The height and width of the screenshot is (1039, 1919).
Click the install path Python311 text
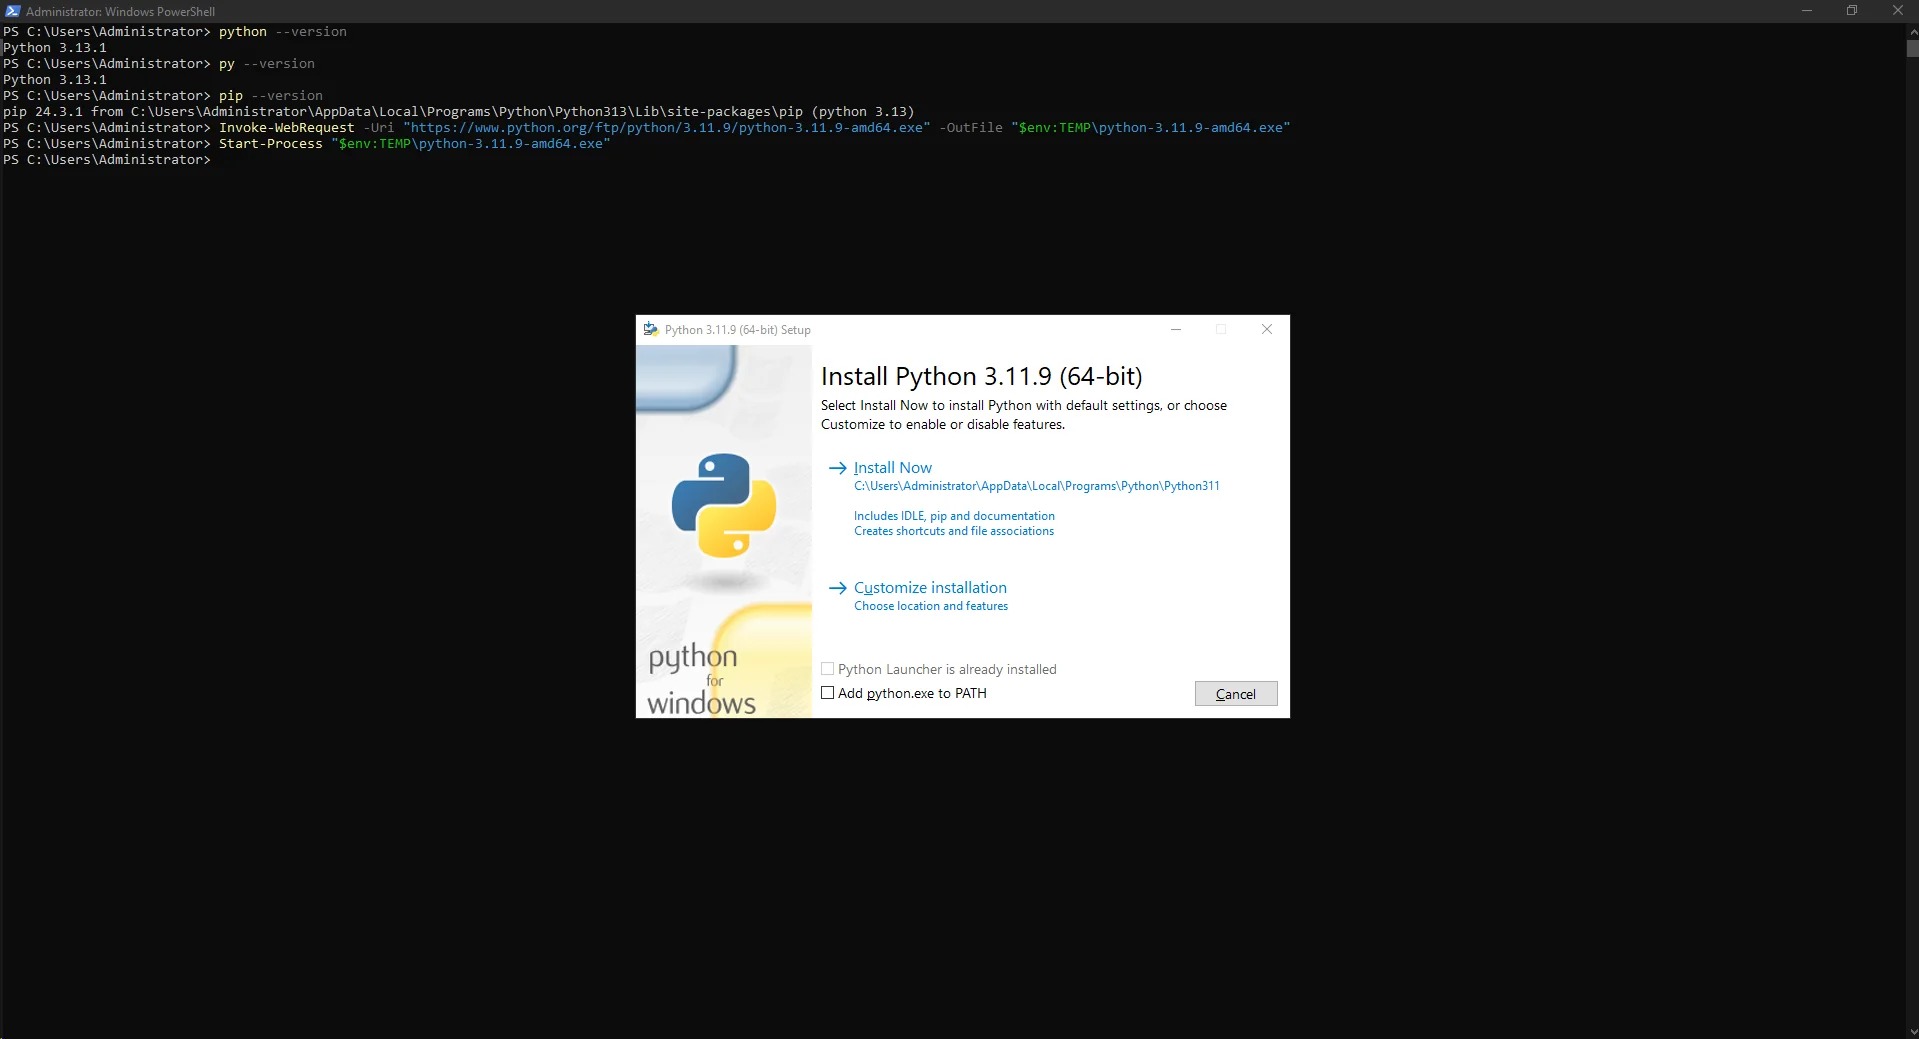coord(1037,486)
